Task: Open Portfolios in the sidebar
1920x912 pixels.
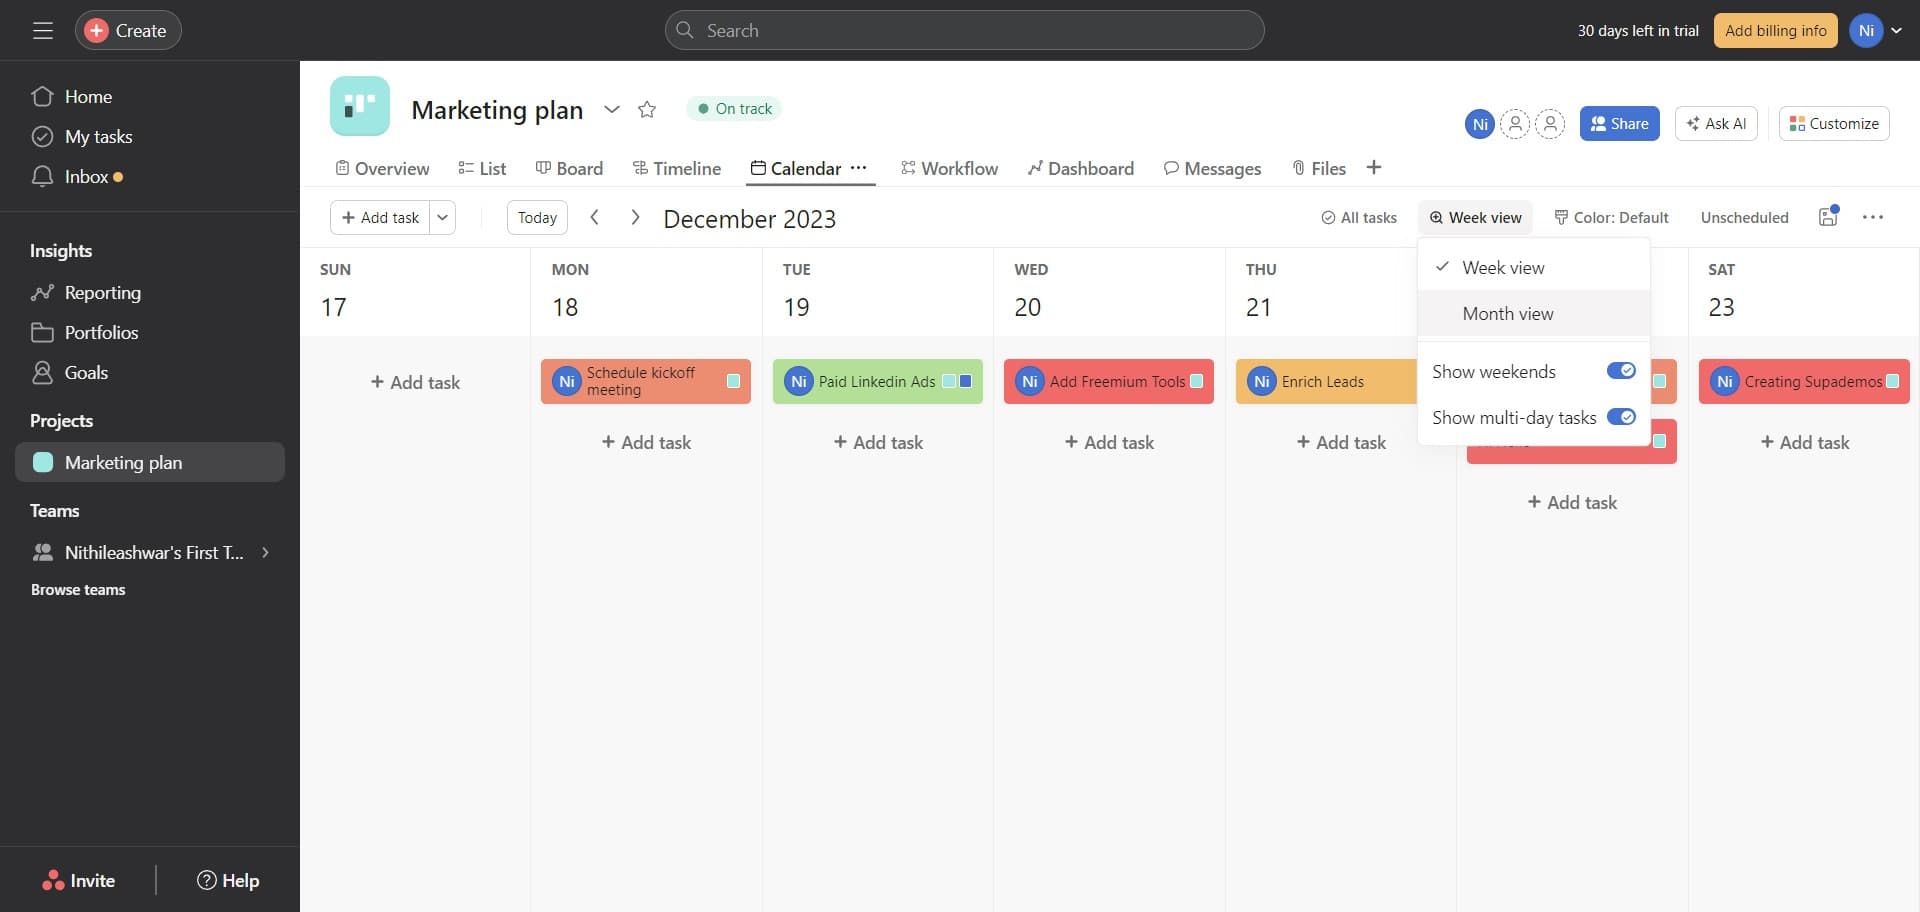Action: [103, 332]
